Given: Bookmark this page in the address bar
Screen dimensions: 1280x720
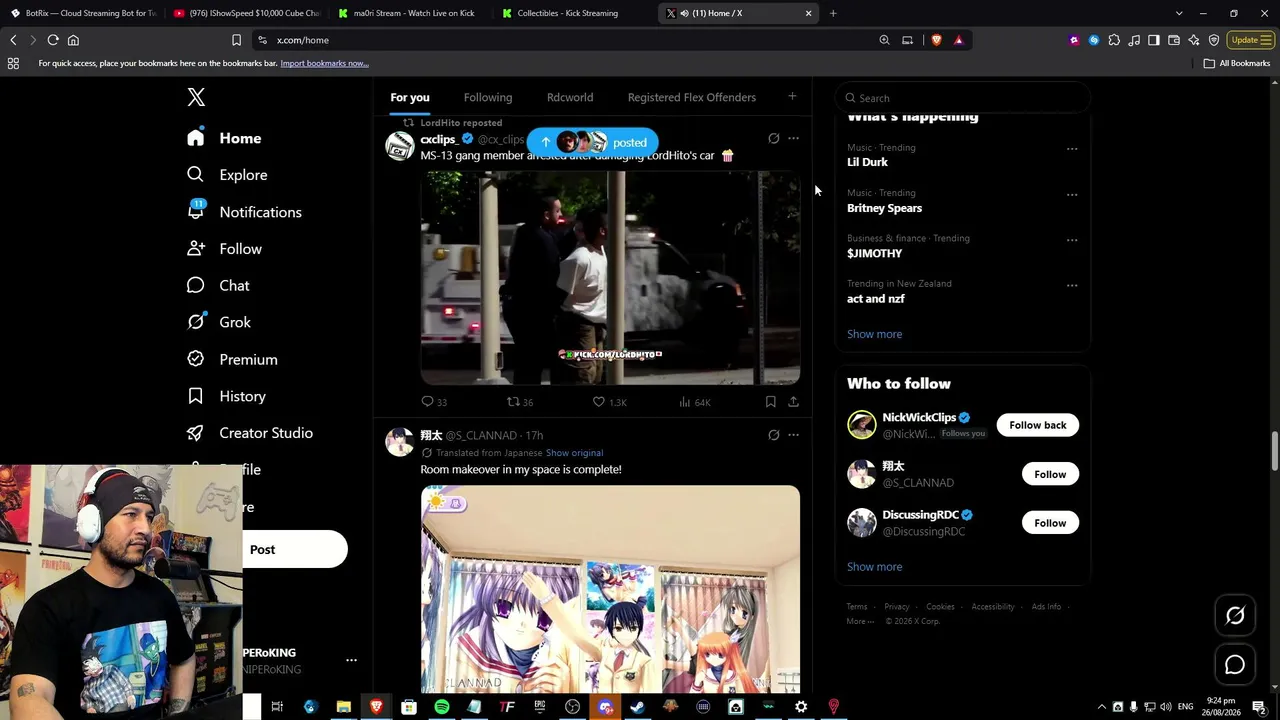Looking at the screenshot, I should click(x=236, y=40).
